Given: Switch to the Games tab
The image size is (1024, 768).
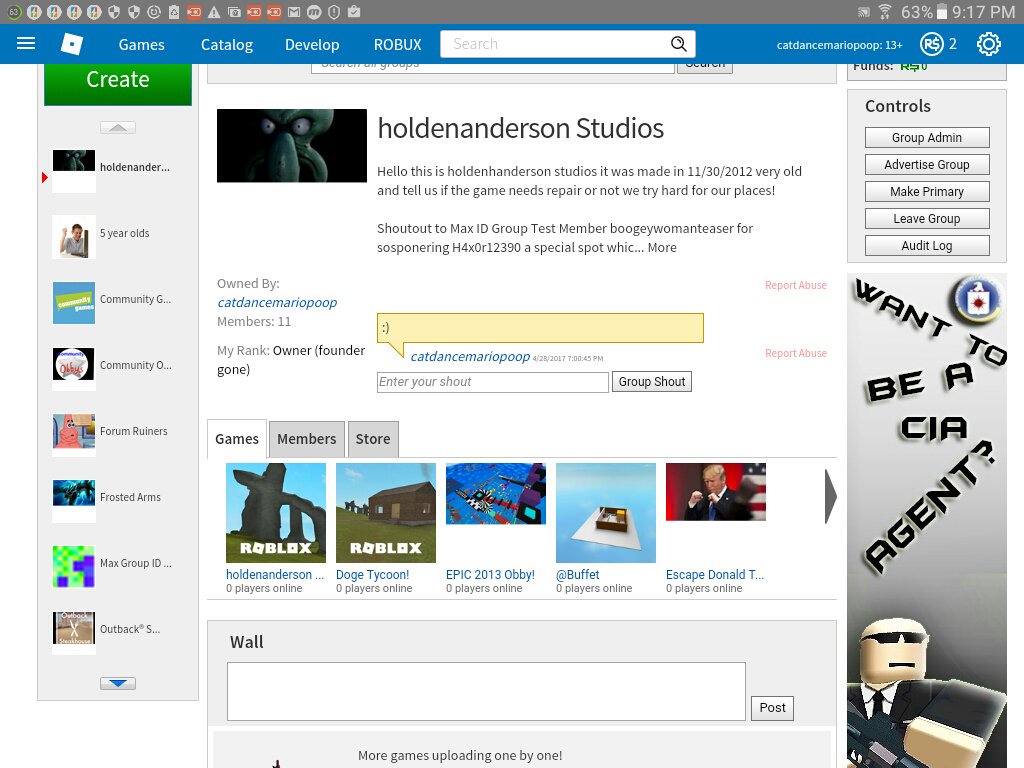Looking at the screenshot, I should click(x=237, y=439).
